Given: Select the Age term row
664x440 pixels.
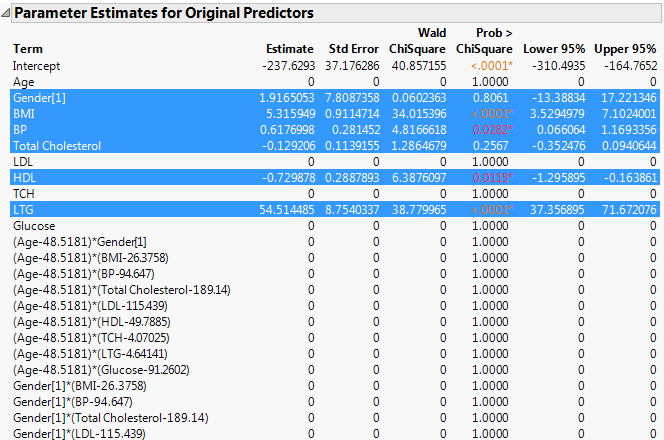Looking at the screenshot, I should tap(24, 81).
